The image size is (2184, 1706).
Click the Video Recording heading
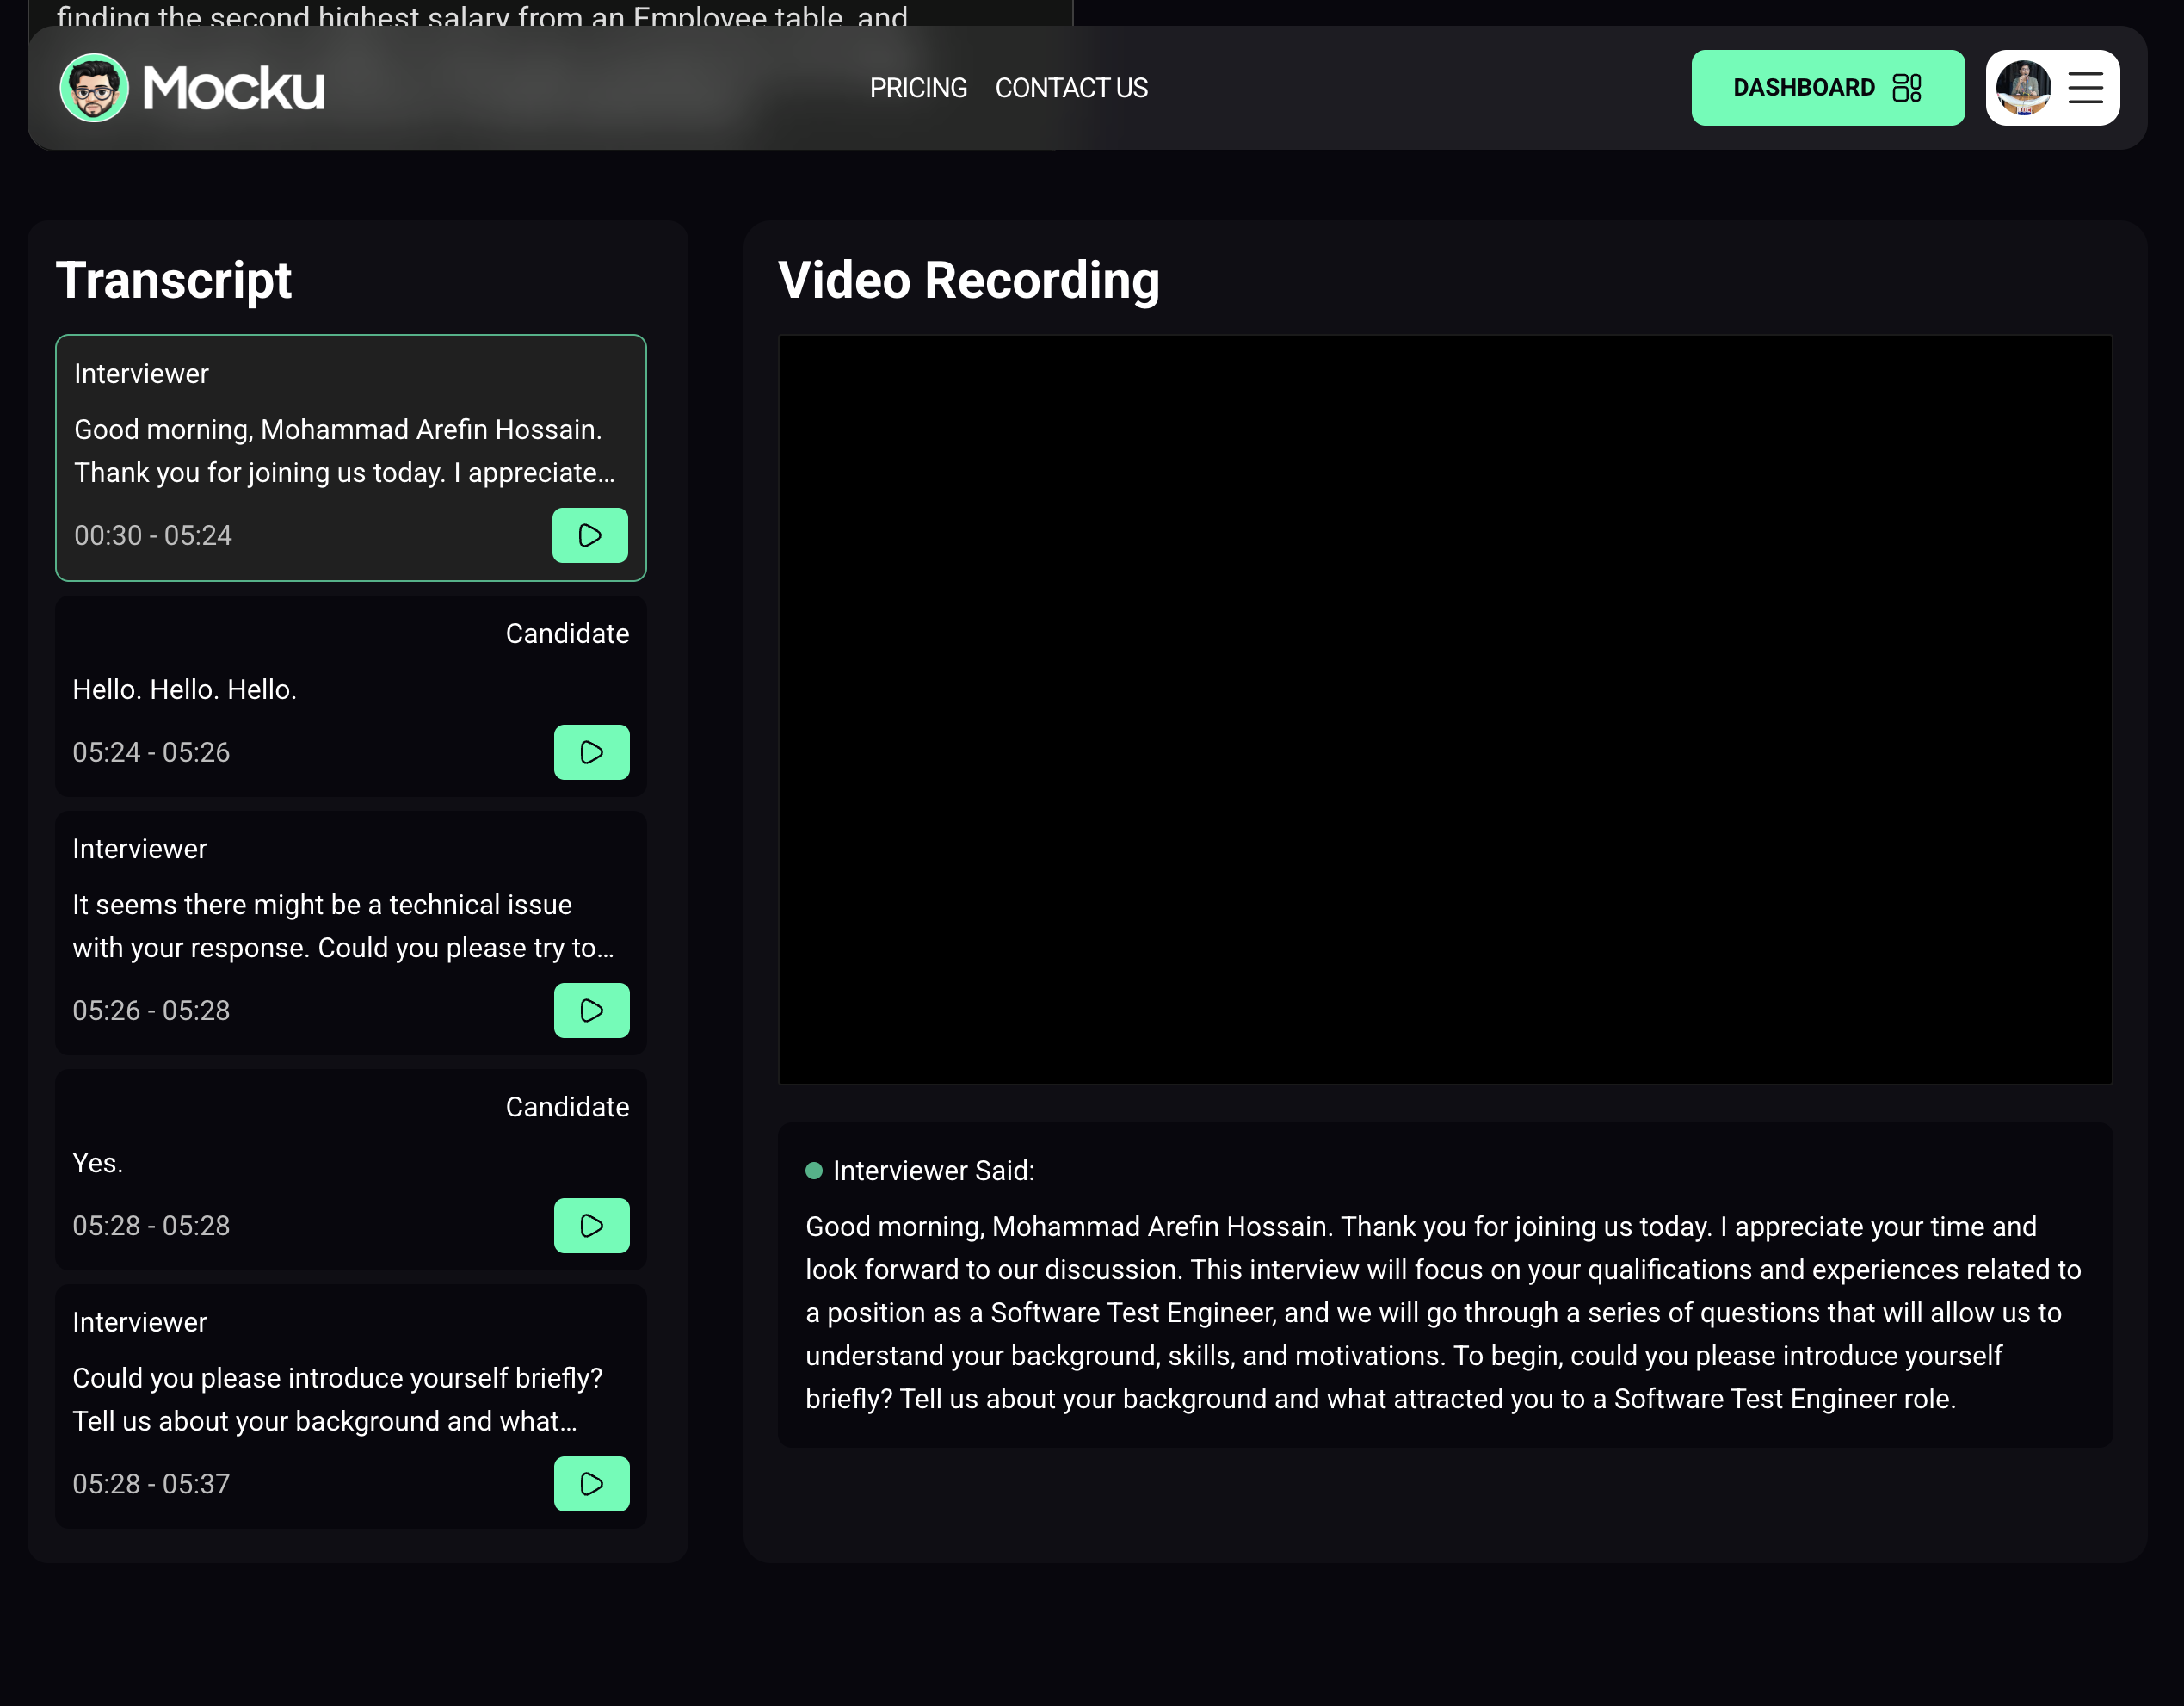(x=968, y=279)
